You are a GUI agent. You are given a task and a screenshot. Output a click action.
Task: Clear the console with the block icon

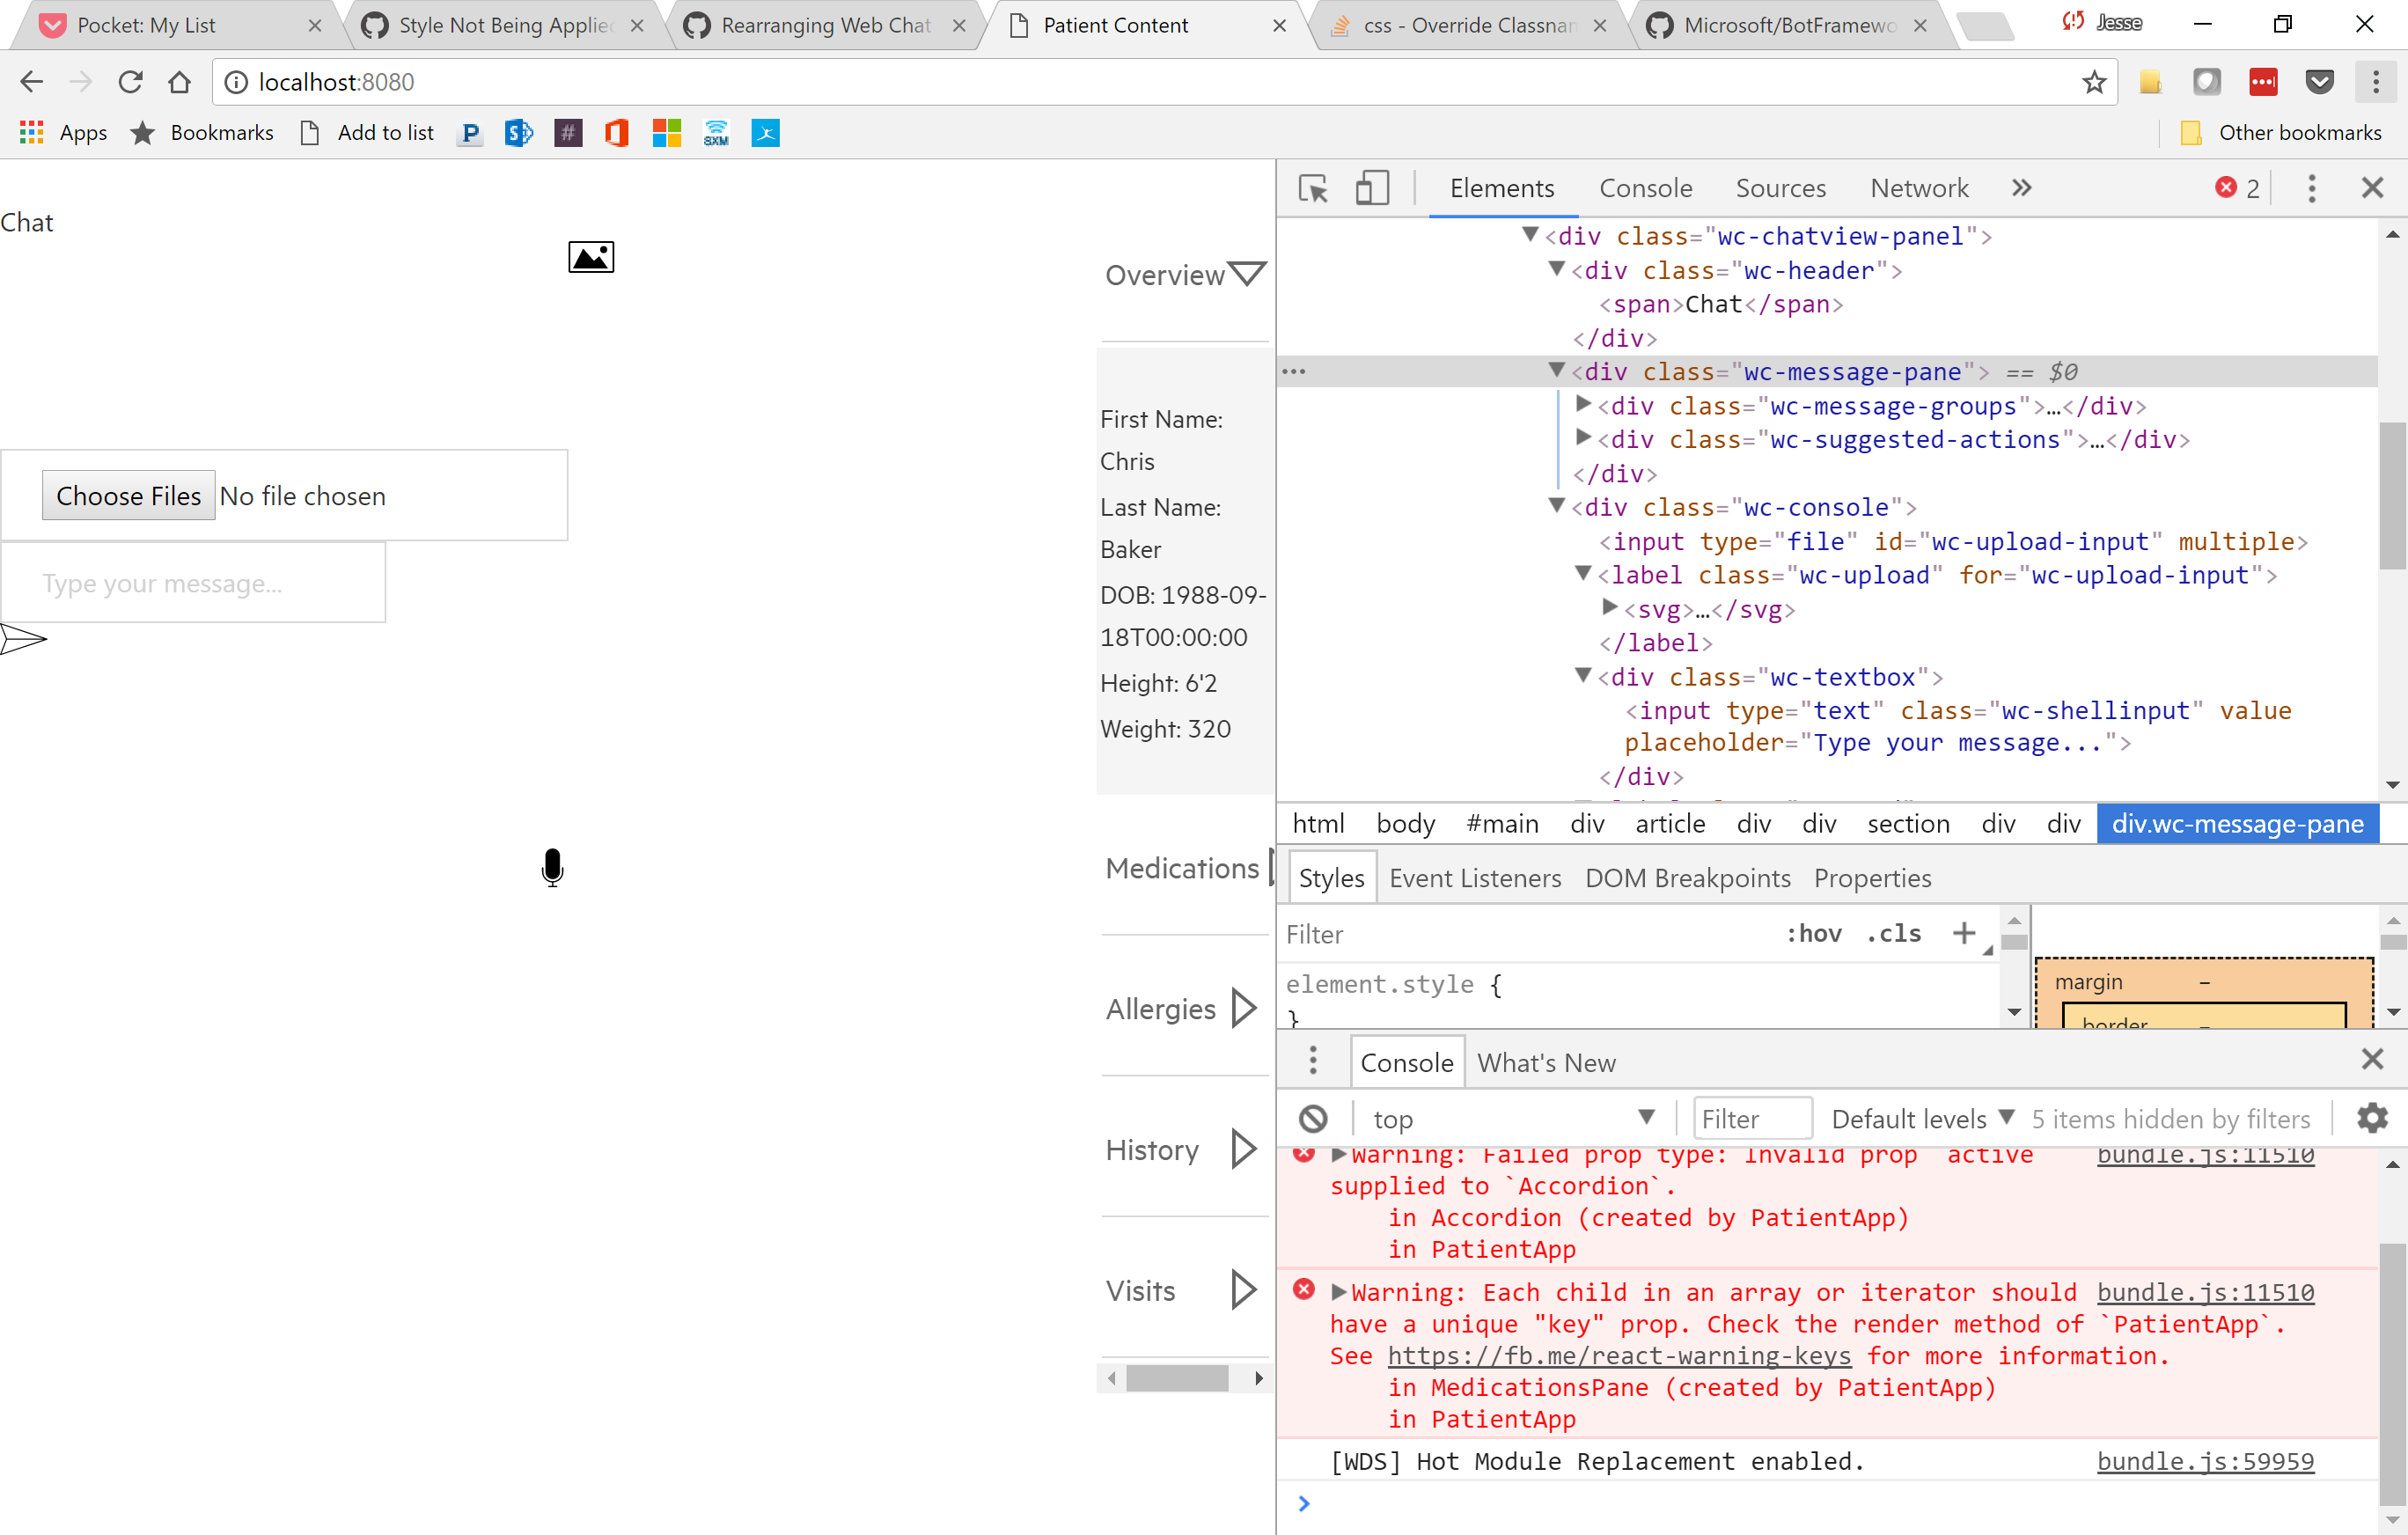coord(1313,1118)
